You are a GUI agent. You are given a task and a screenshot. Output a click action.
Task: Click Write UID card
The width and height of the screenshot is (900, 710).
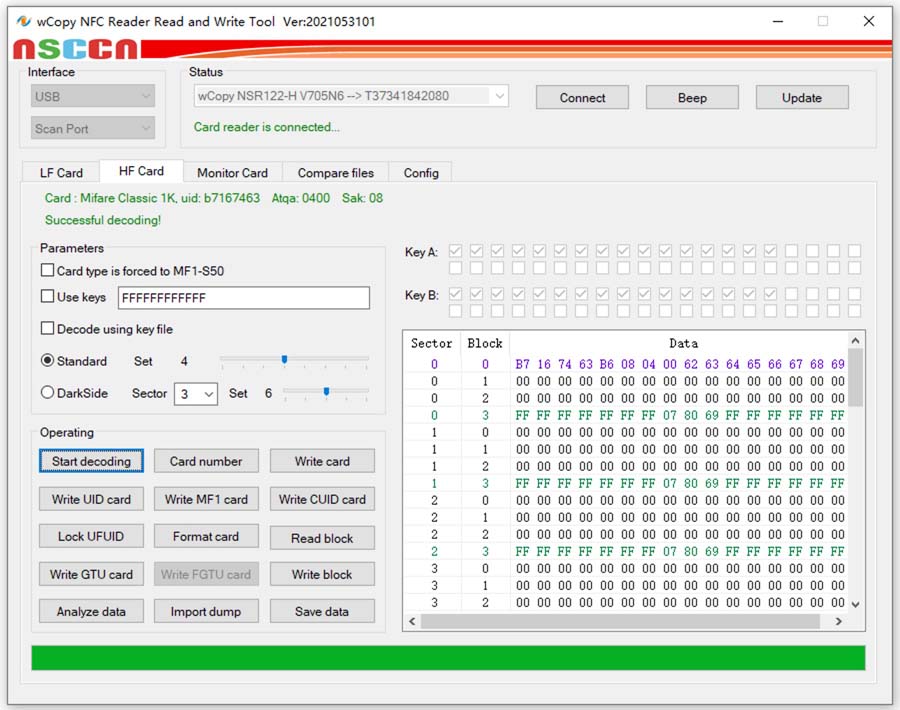click(x=91, y=499)
